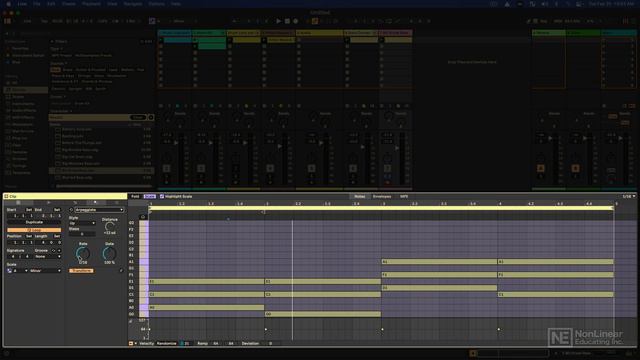The height and width of the screenshot is (360, 640).
Task: Click the Stop button in transport
Action: [x=287, y=21]
